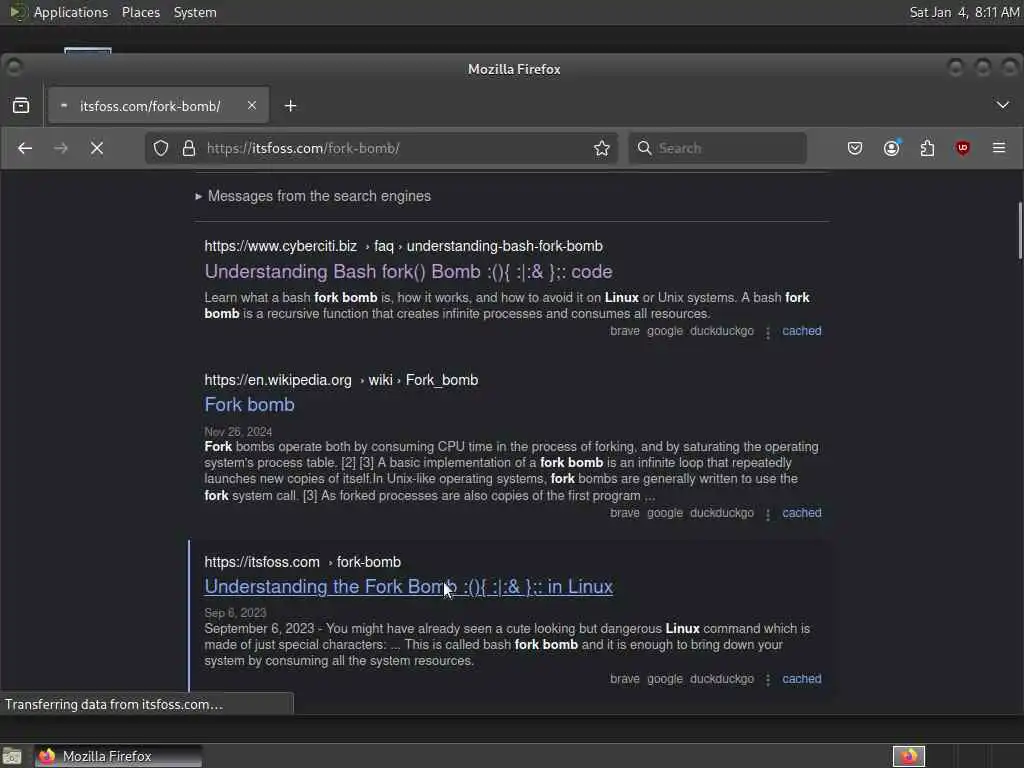The image size is (1024, 768).
Task: Bookmark this page with the star
Action: coord(601,148)
